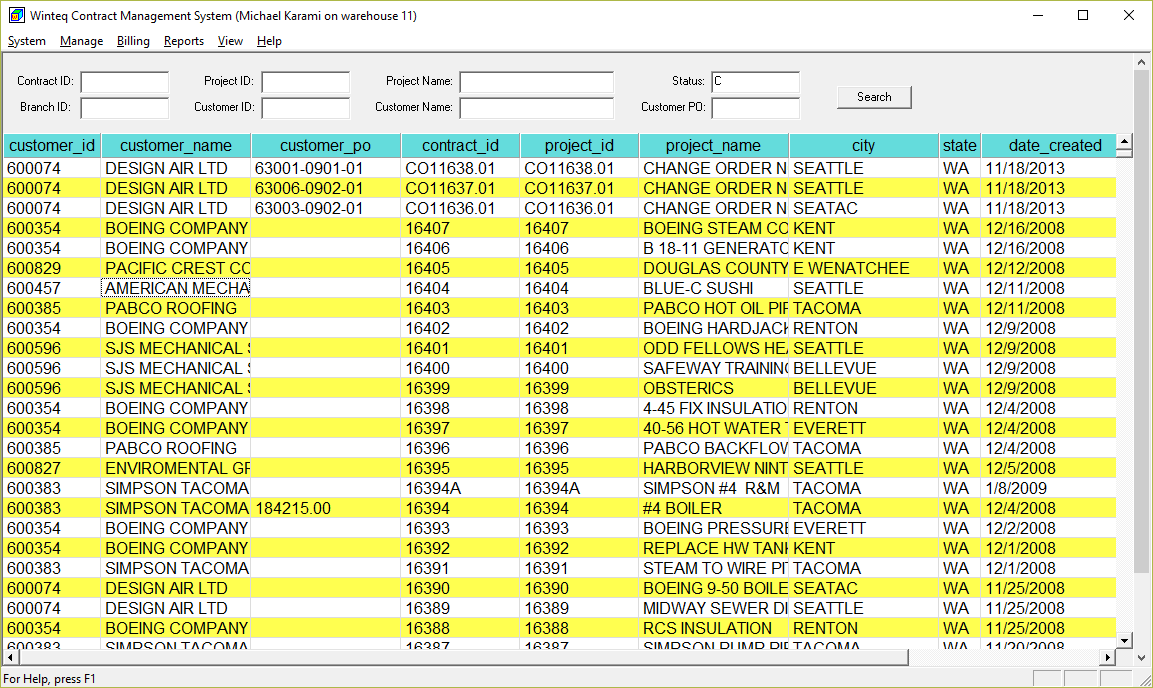Select the STEAM TO WIRE project name cell

(714, 568)
